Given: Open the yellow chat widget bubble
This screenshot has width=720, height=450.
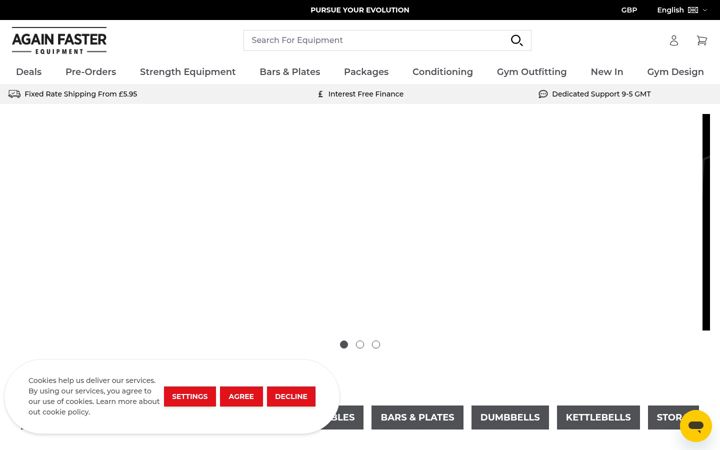Looking at the screenshot, I should pyautogui.click(x=696, y=426).
